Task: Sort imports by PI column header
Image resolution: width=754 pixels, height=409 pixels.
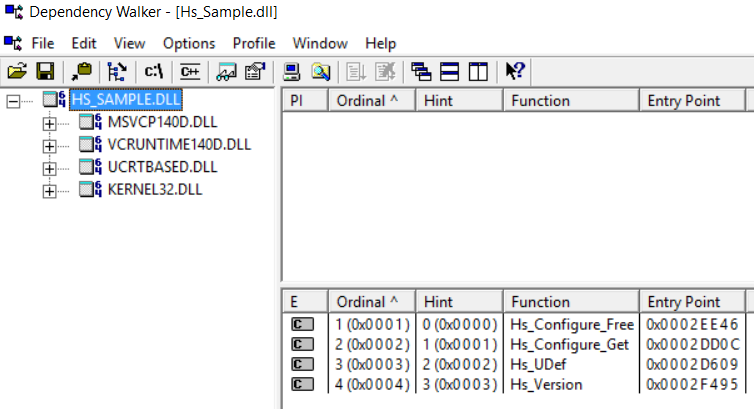Action: [x=305, y=100]
